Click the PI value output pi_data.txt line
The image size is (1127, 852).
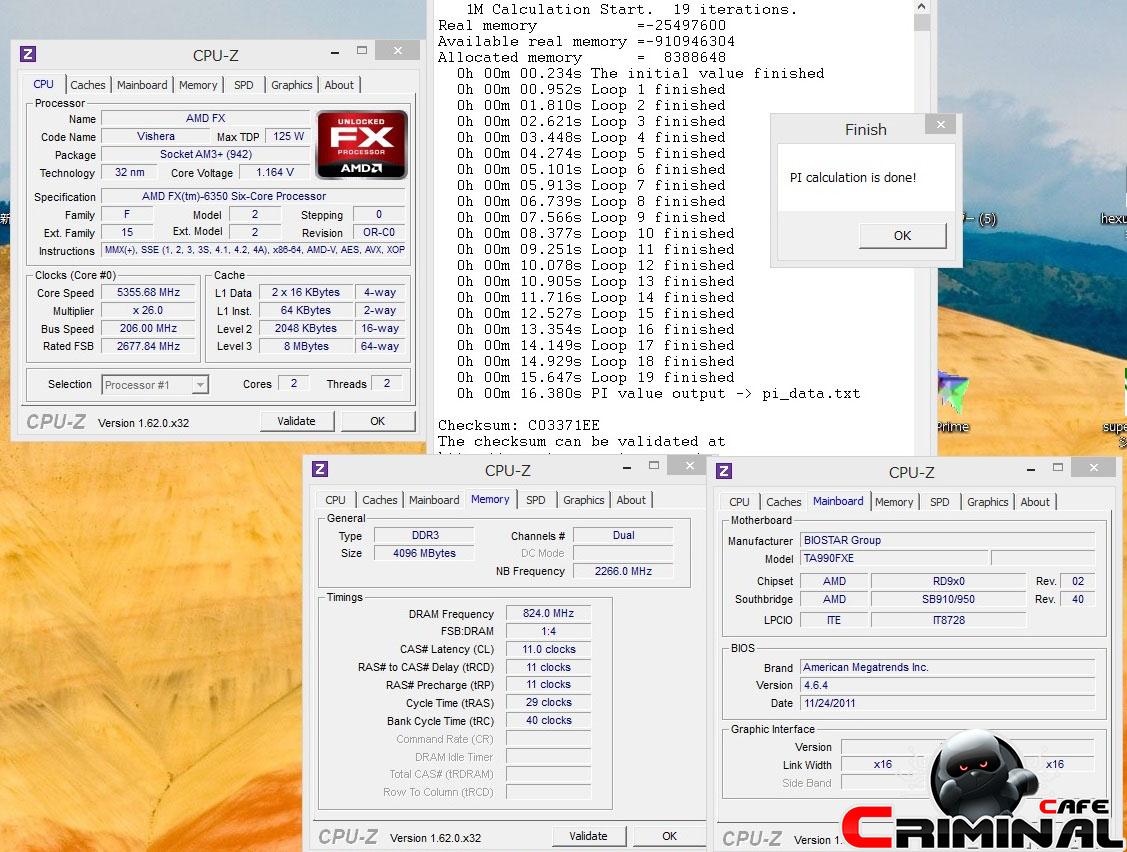[658, 394]
